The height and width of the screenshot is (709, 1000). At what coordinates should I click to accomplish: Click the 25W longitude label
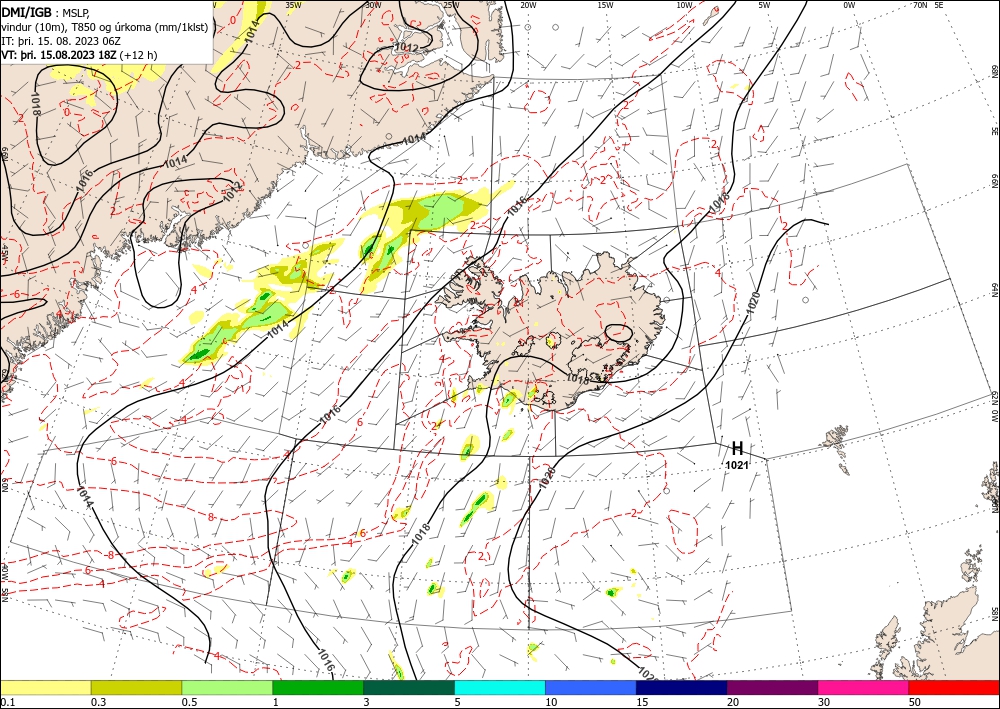point(451,5)
